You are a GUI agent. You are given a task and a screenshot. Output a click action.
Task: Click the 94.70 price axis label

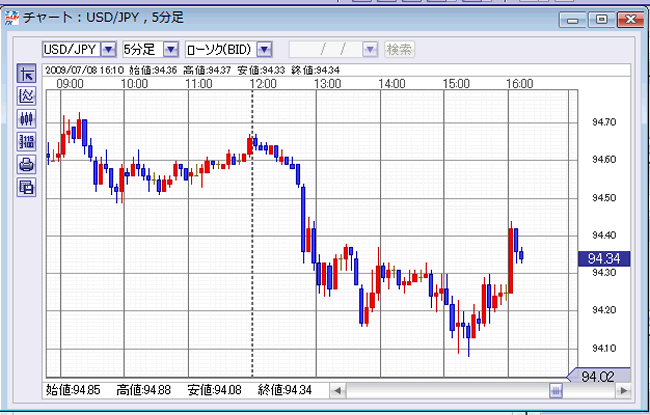[604, 122]
